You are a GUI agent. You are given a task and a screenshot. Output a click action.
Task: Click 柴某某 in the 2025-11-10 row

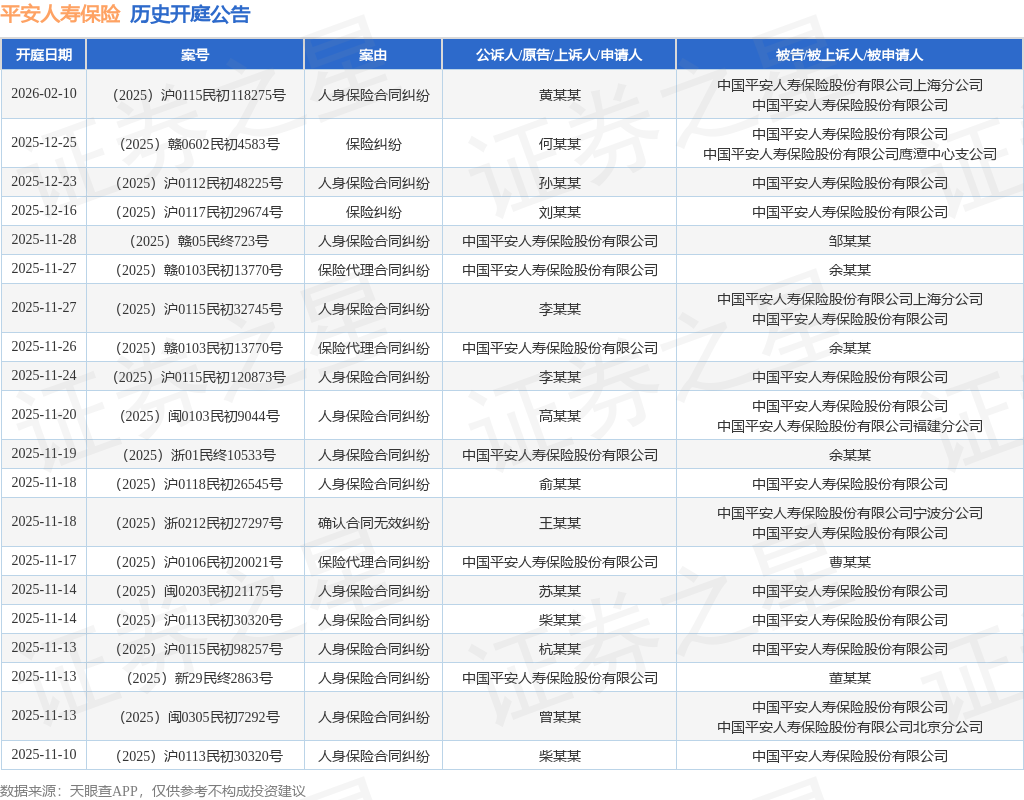[x=560, y=756]
